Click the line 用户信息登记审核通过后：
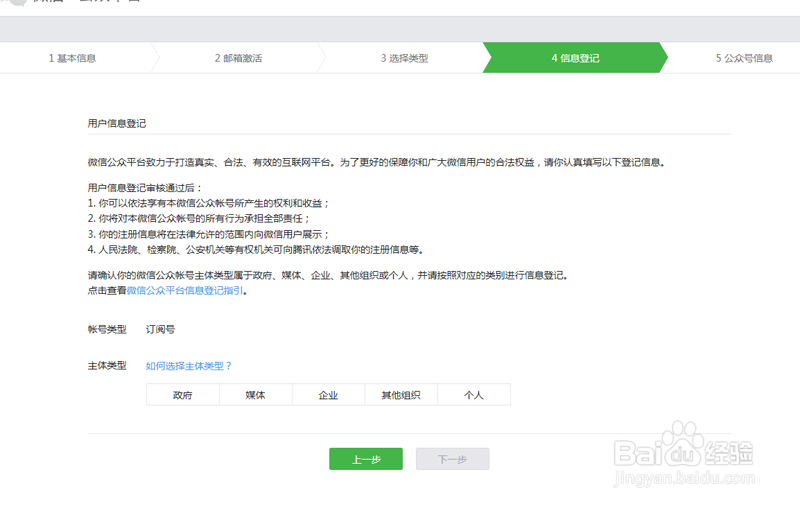This screenshot has width=800, height=506. pyautogui.click(x=145, y=188)
